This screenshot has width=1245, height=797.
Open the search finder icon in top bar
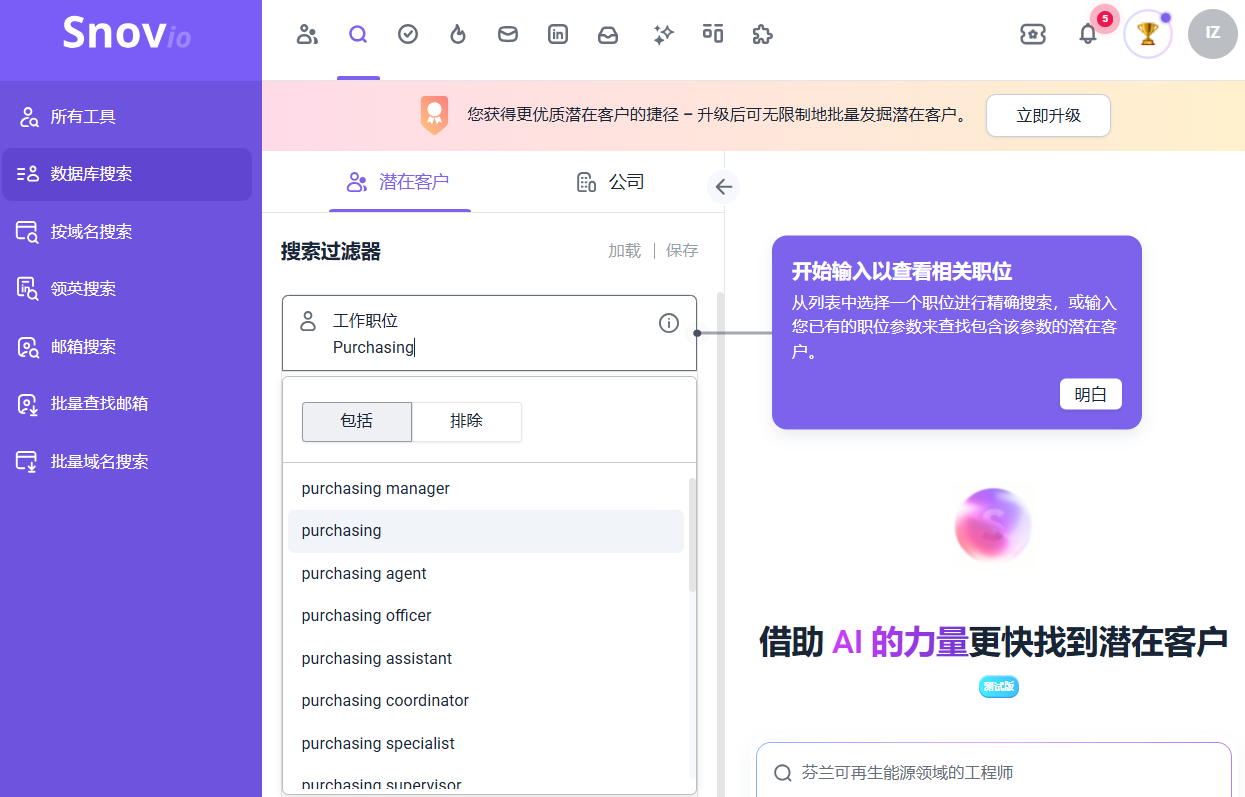(x=358, y=35)
